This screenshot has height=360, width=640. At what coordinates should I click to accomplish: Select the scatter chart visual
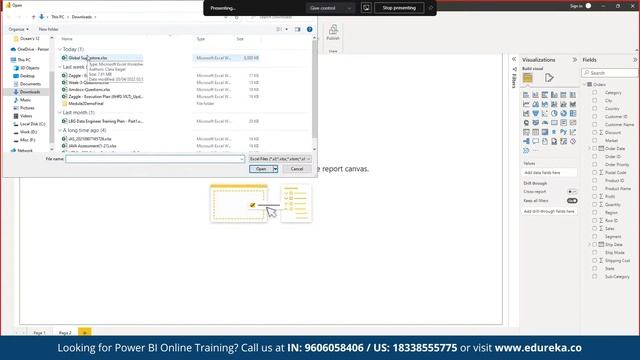pyautogui.click(x=545, y=113)
